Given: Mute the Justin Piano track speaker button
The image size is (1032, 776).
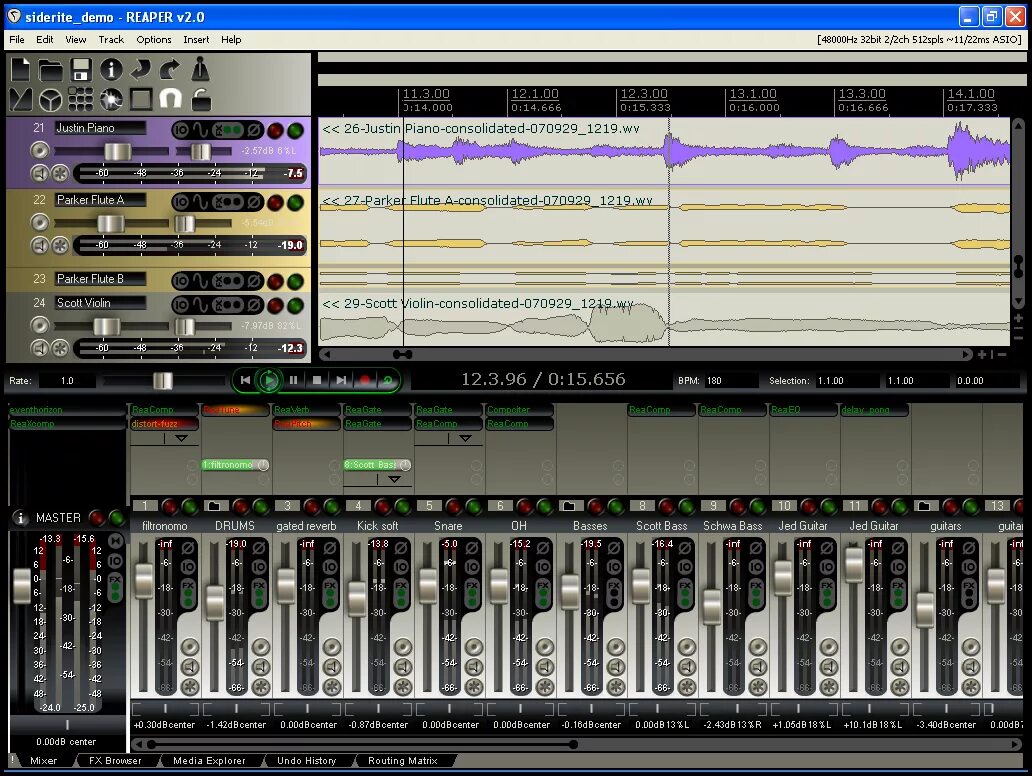Looking at the screenshot, I should tap(40, 174).
